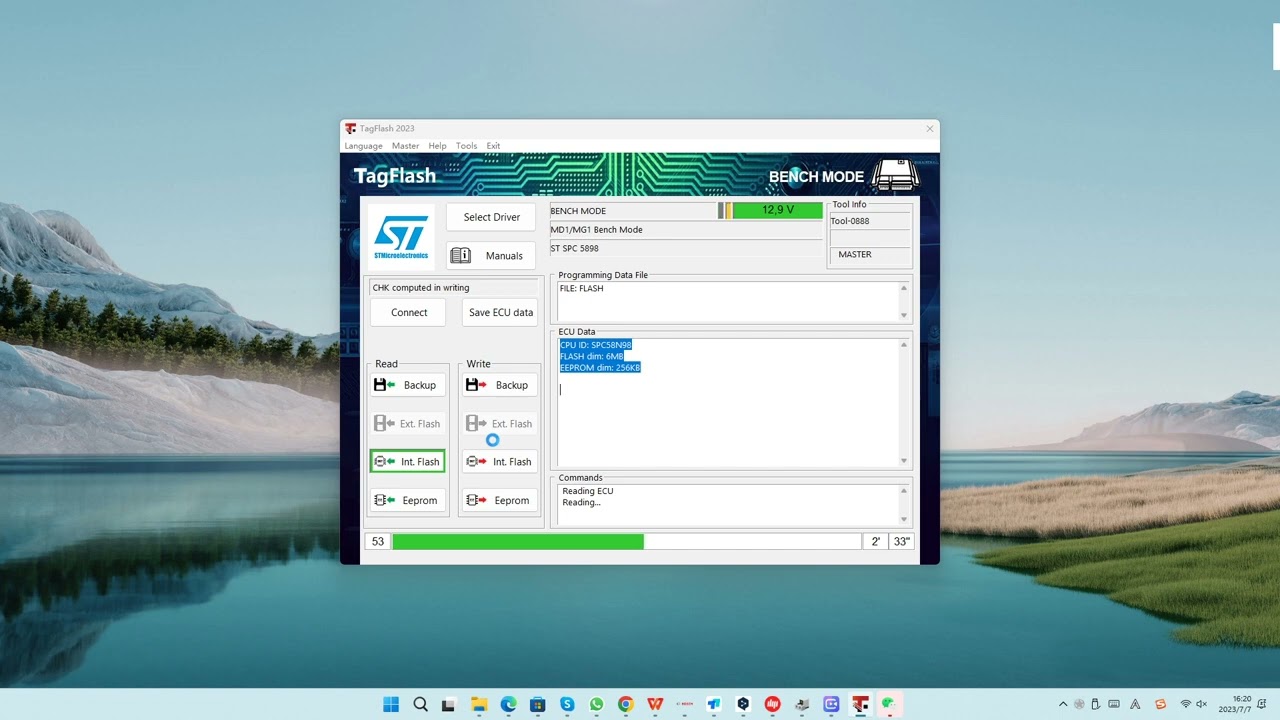Screen dimensions: 1280x720
Task: Open Task View on the taskbar
Action: (x=449, y=704)
